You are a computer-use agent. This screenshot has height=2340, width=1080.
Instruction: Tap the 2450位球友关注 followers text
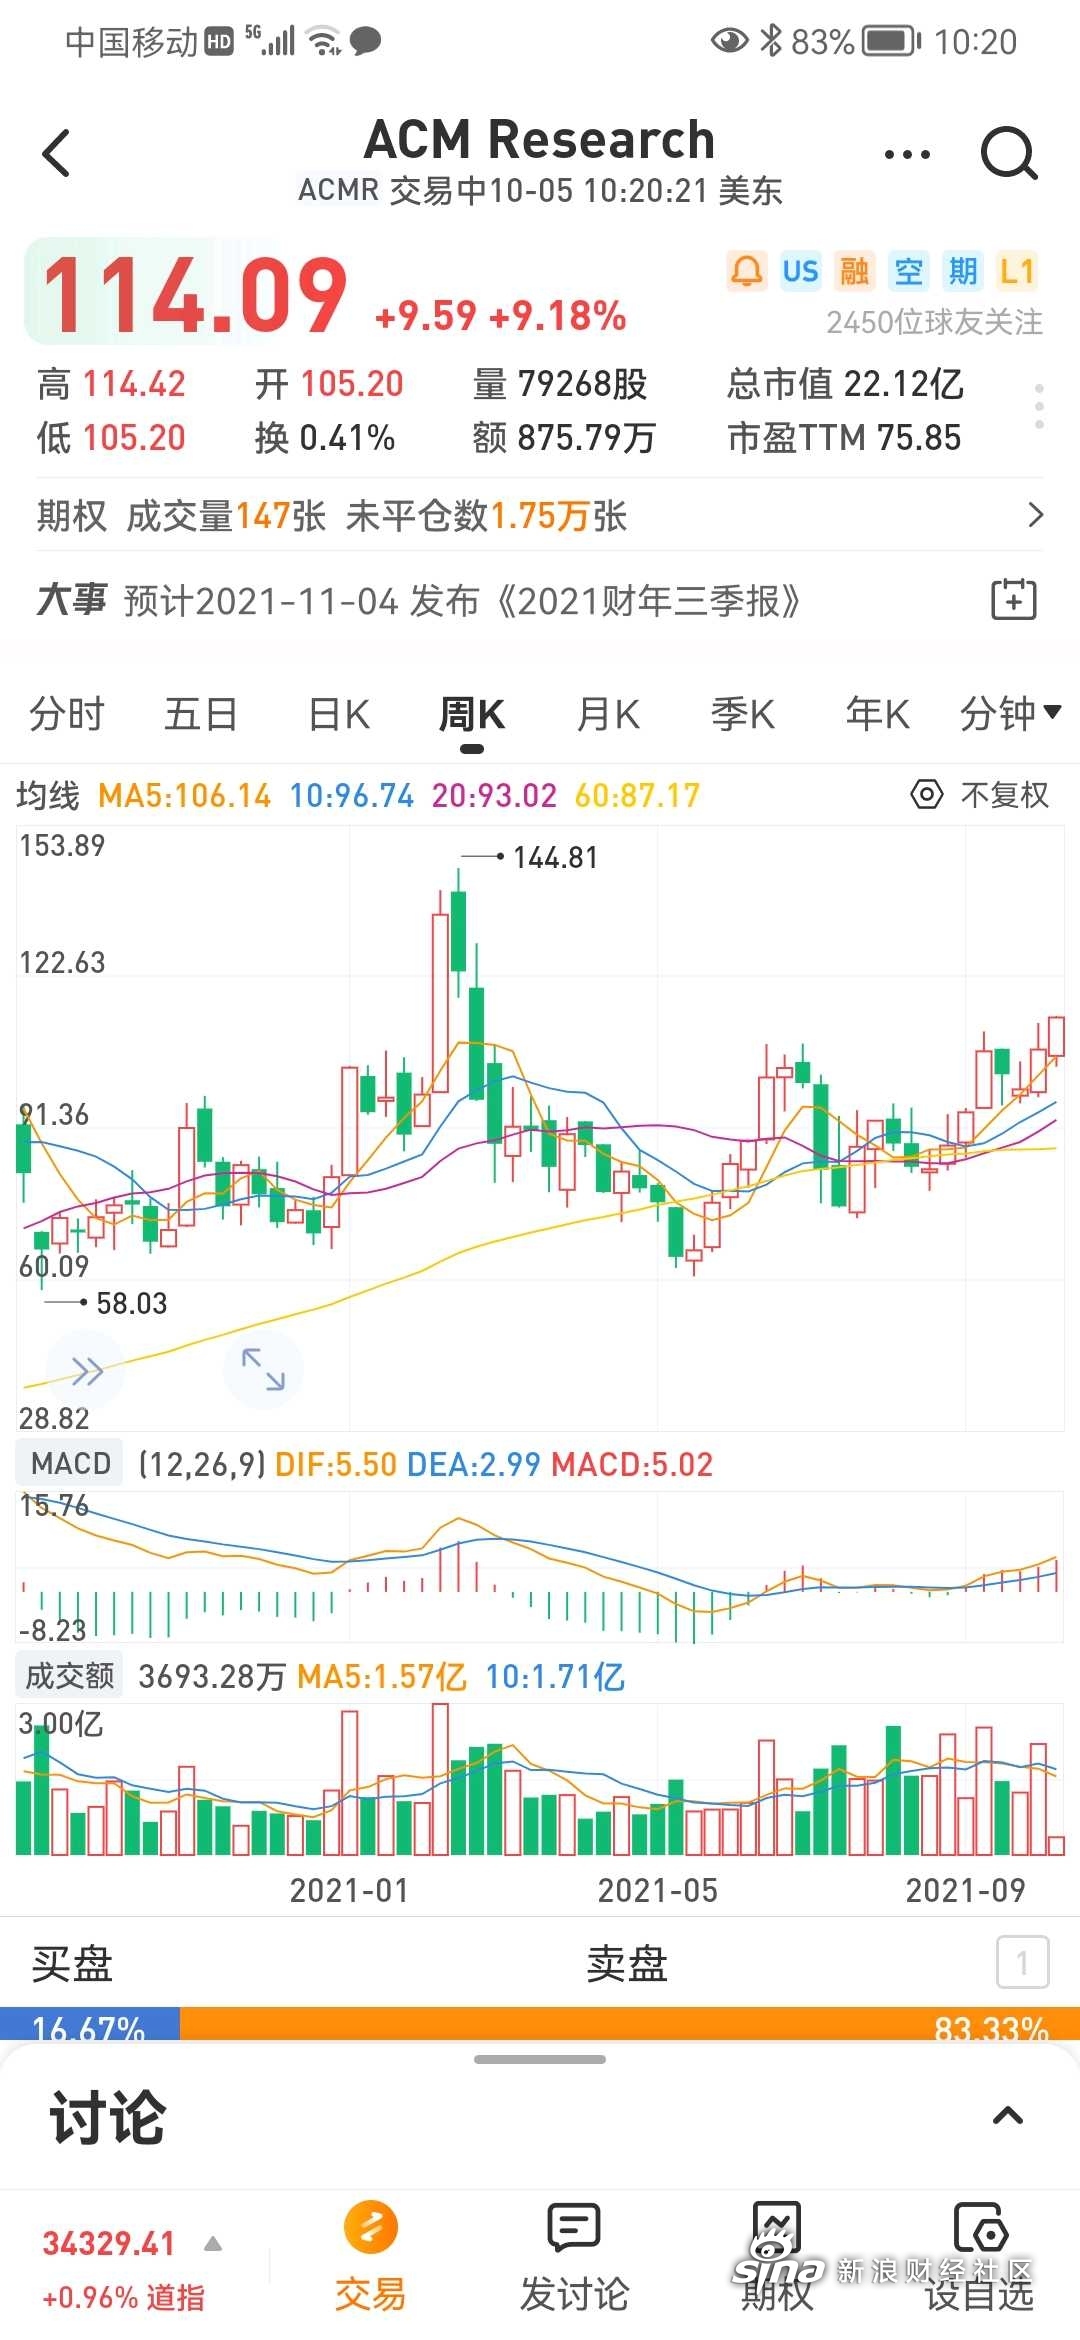[x=934, y=322]
